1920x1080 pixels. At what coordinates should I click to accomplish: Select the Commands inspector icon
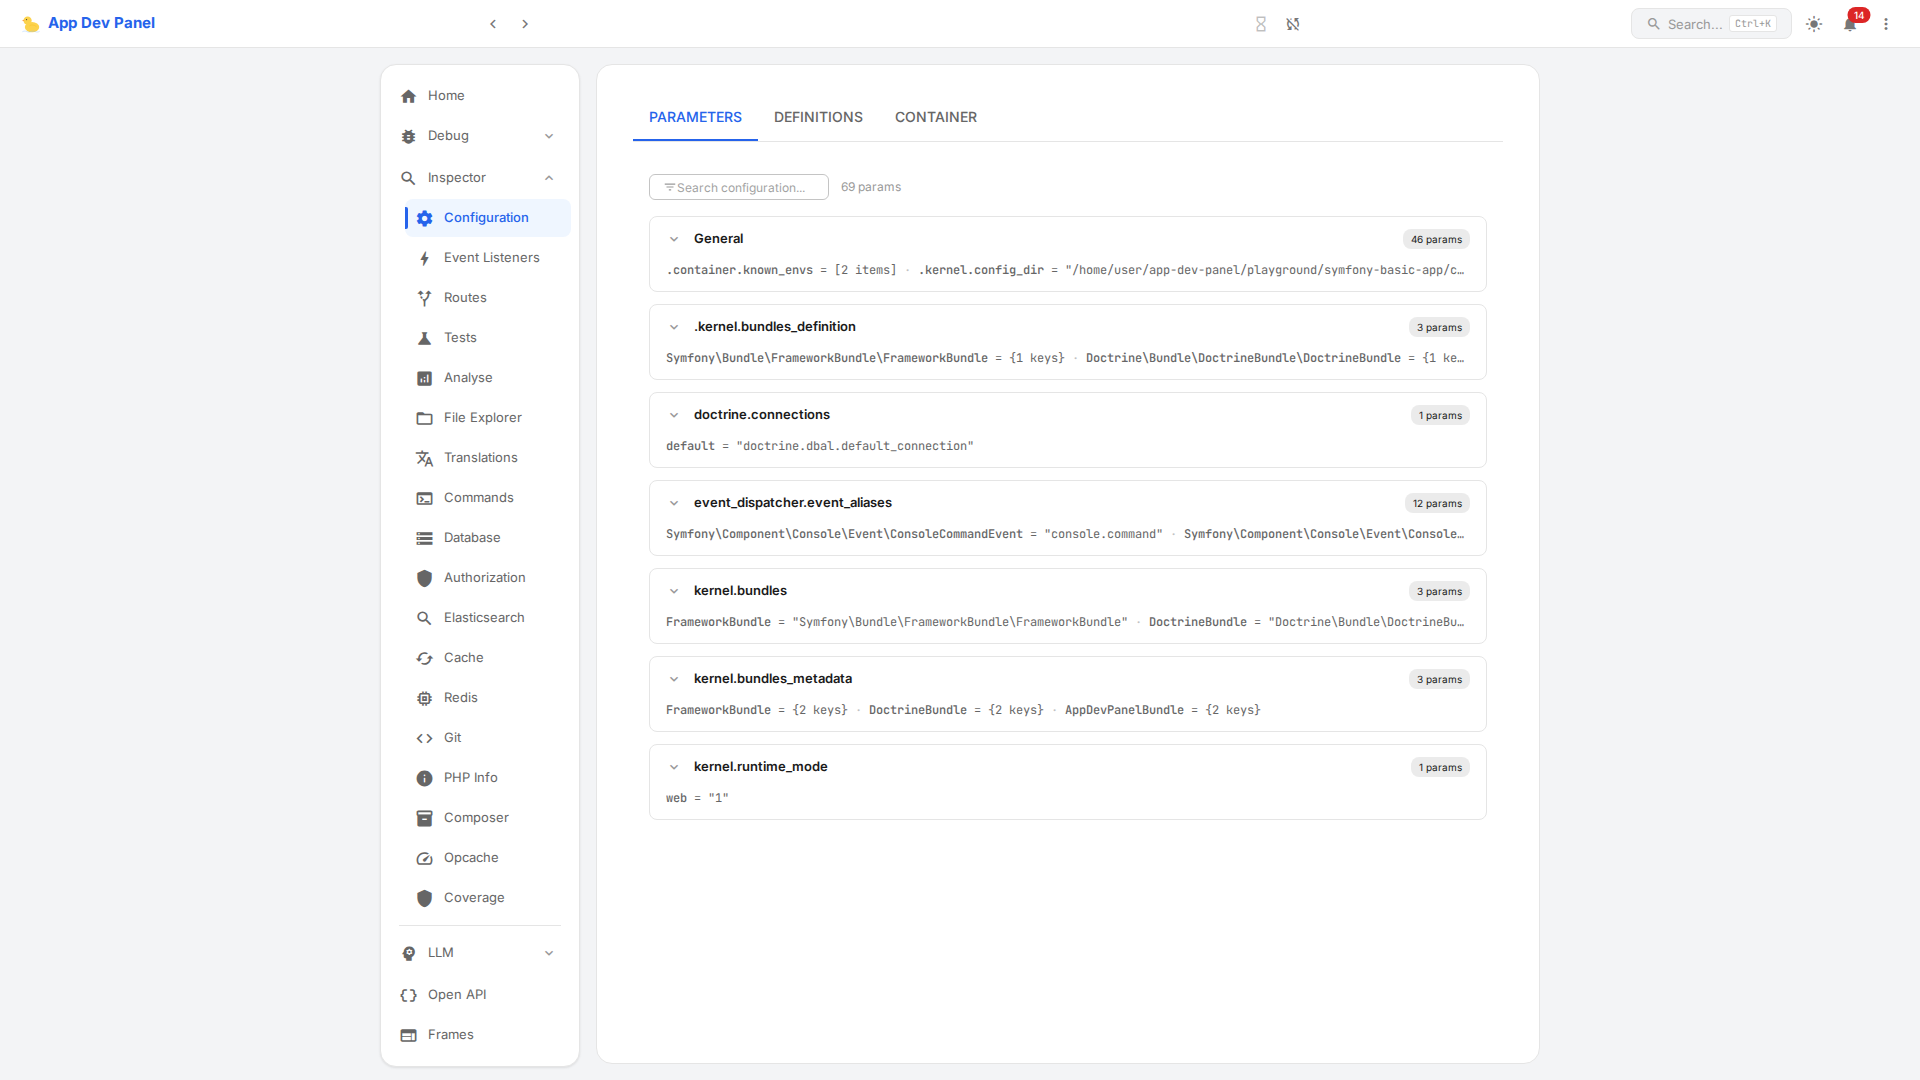[x=425, y=497]
